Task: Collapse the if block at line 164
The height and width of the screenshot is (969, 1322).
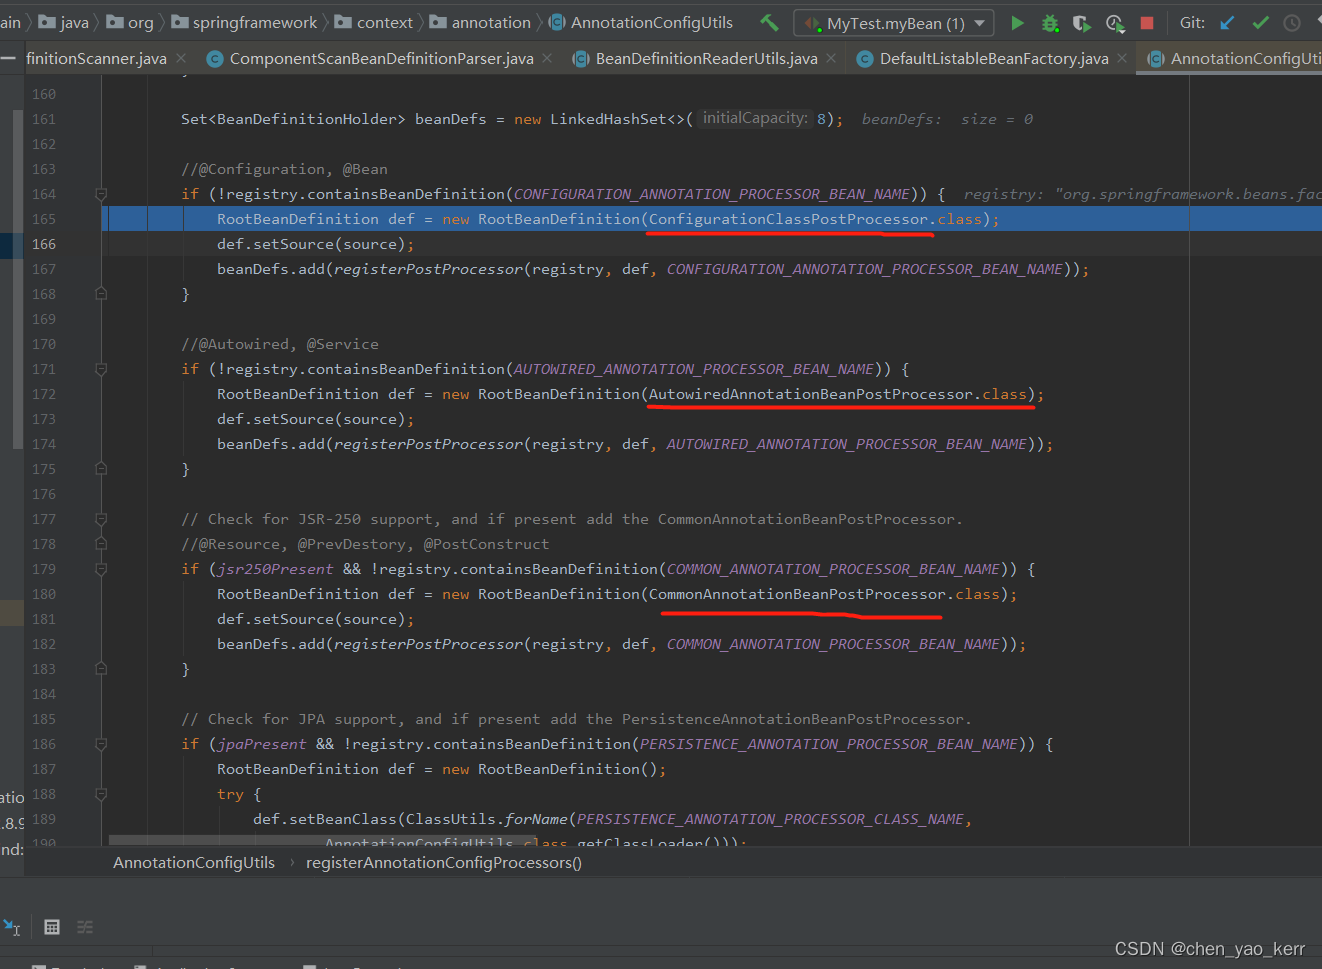Action: (x=101, y=194)
